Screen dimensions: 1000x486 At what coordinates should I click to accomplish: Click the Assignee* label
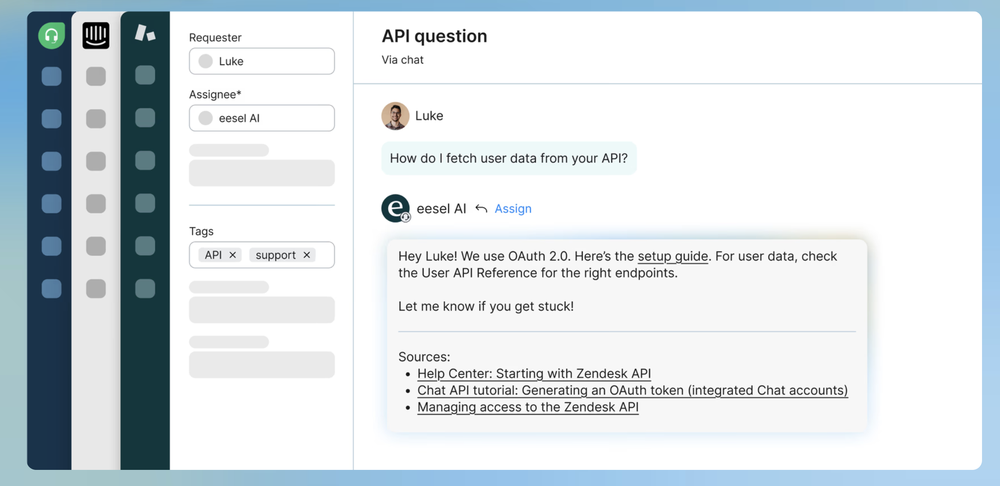(216, 94)
